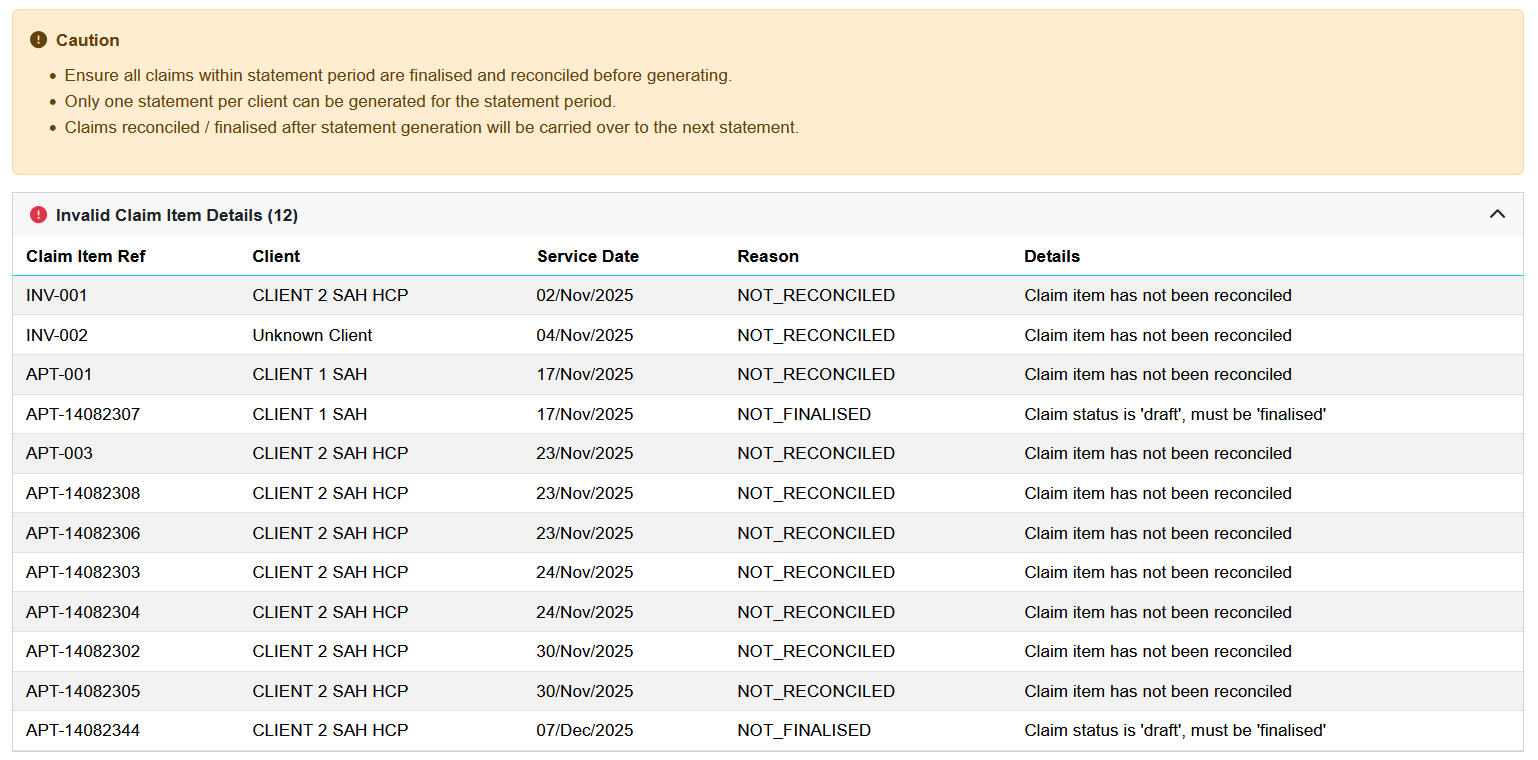Viewport: 1538px width, 760px height.
Task: Click claim item APT-14082308
Action: pyautogui.click(x=83, y=493)
